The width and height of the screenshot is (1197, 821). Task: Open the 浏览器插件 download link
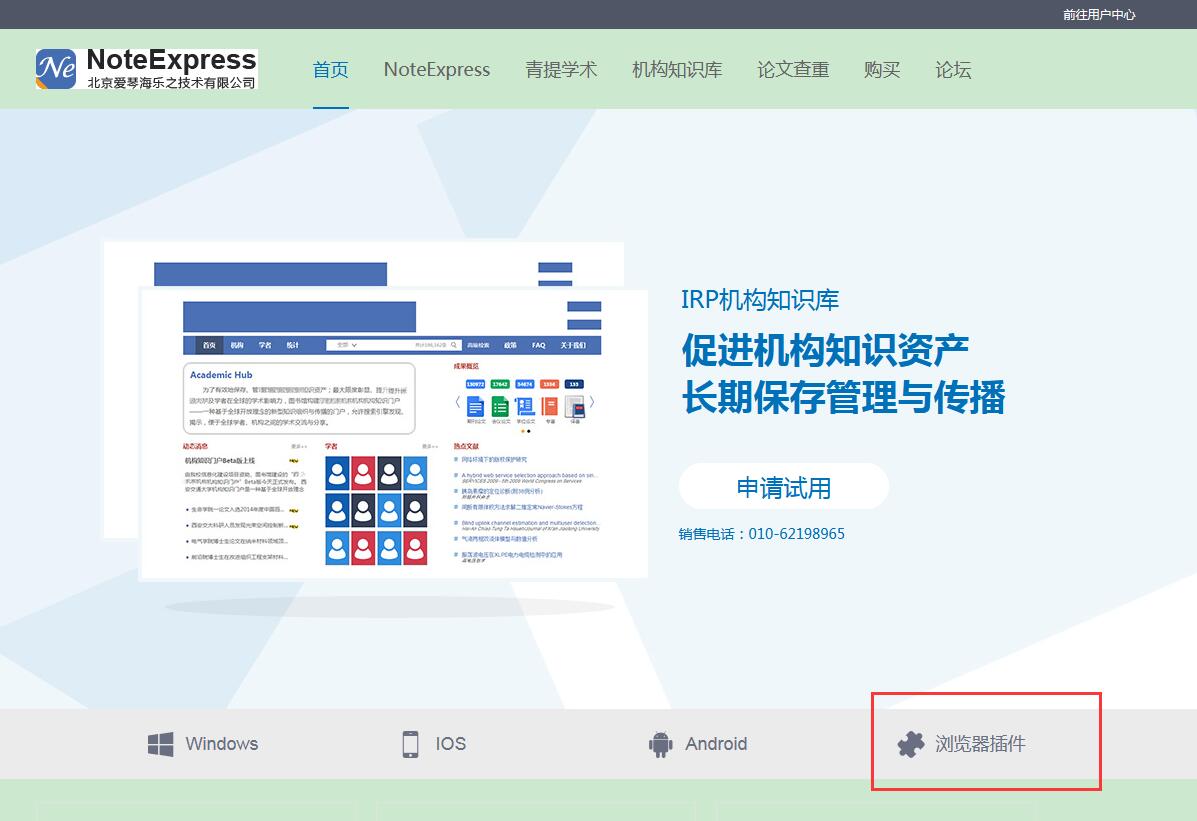980,744
